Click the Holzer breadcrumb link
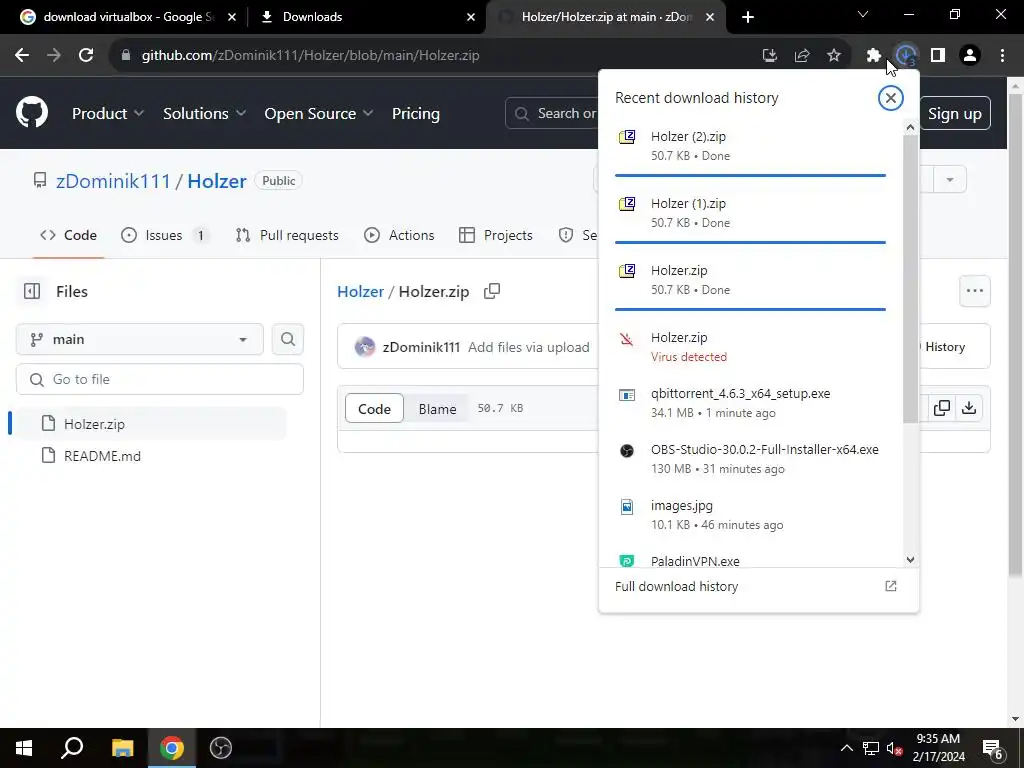The width and height of the screenshot is (1024, 768). [x=360, y=291]
